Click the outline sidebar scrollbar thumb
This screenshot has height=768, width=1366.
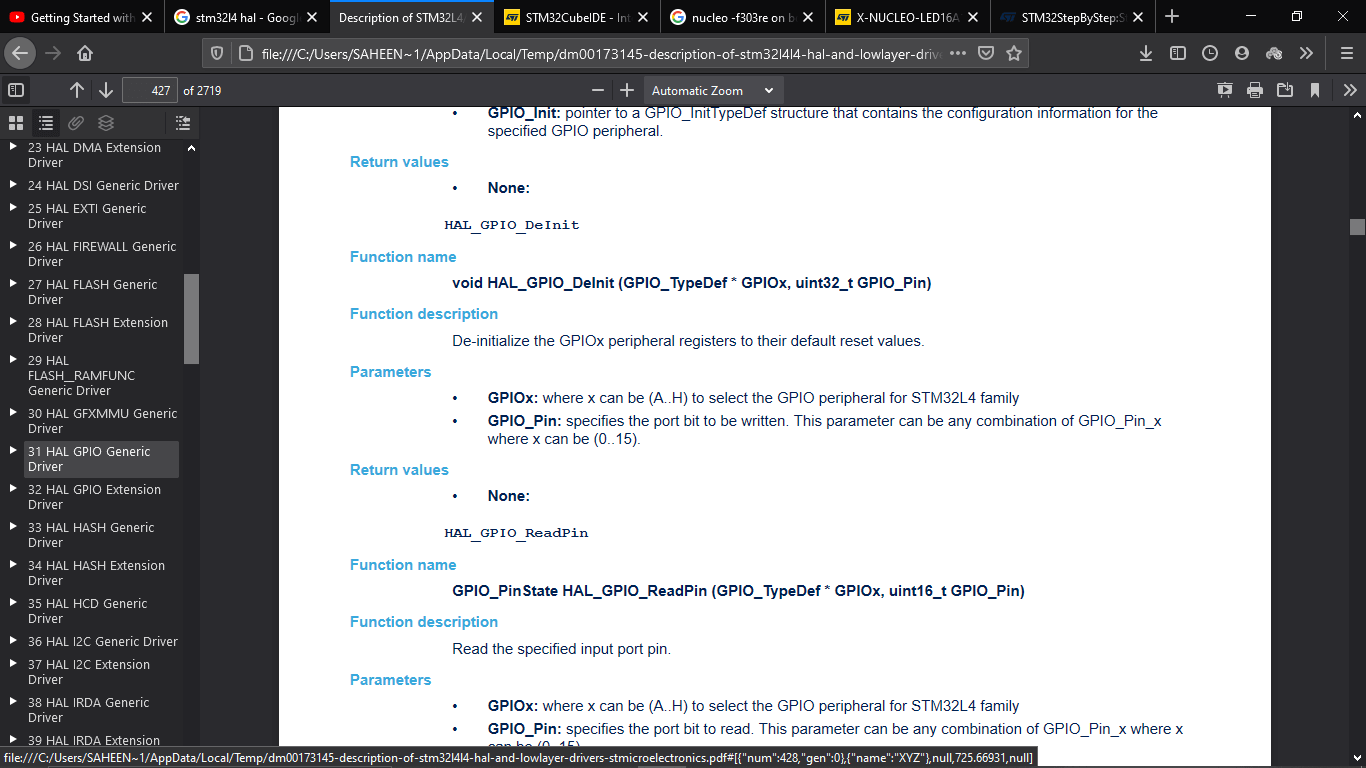pos(191,318)
